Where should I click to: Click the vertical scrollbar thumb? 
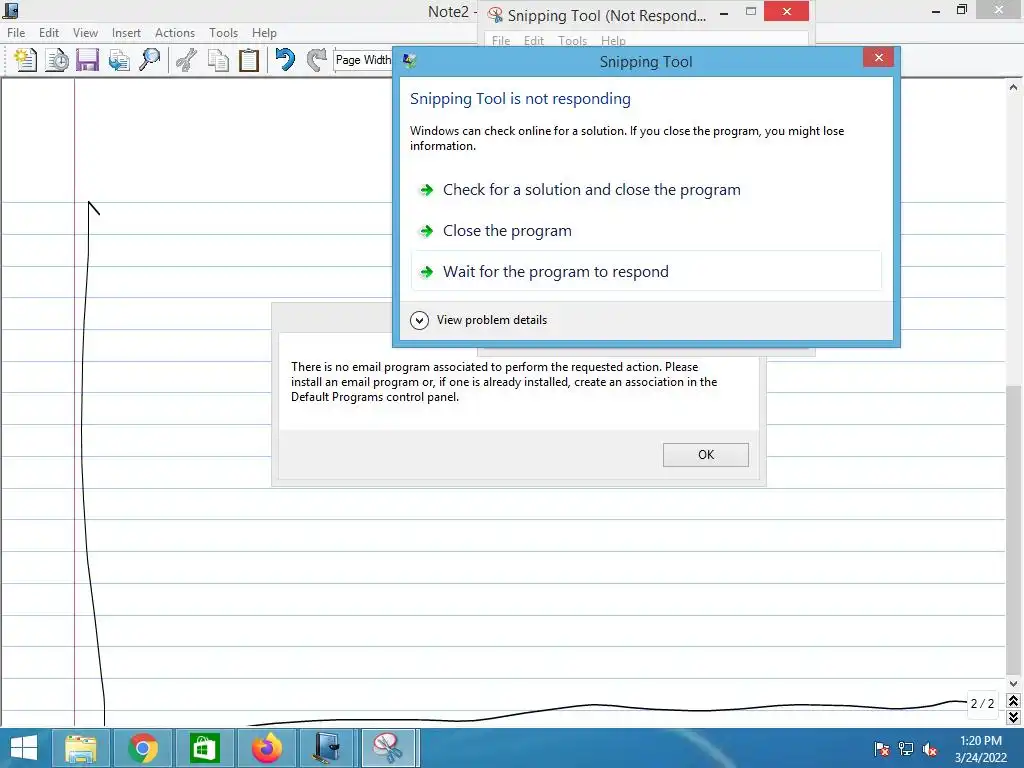(1014, 530)
